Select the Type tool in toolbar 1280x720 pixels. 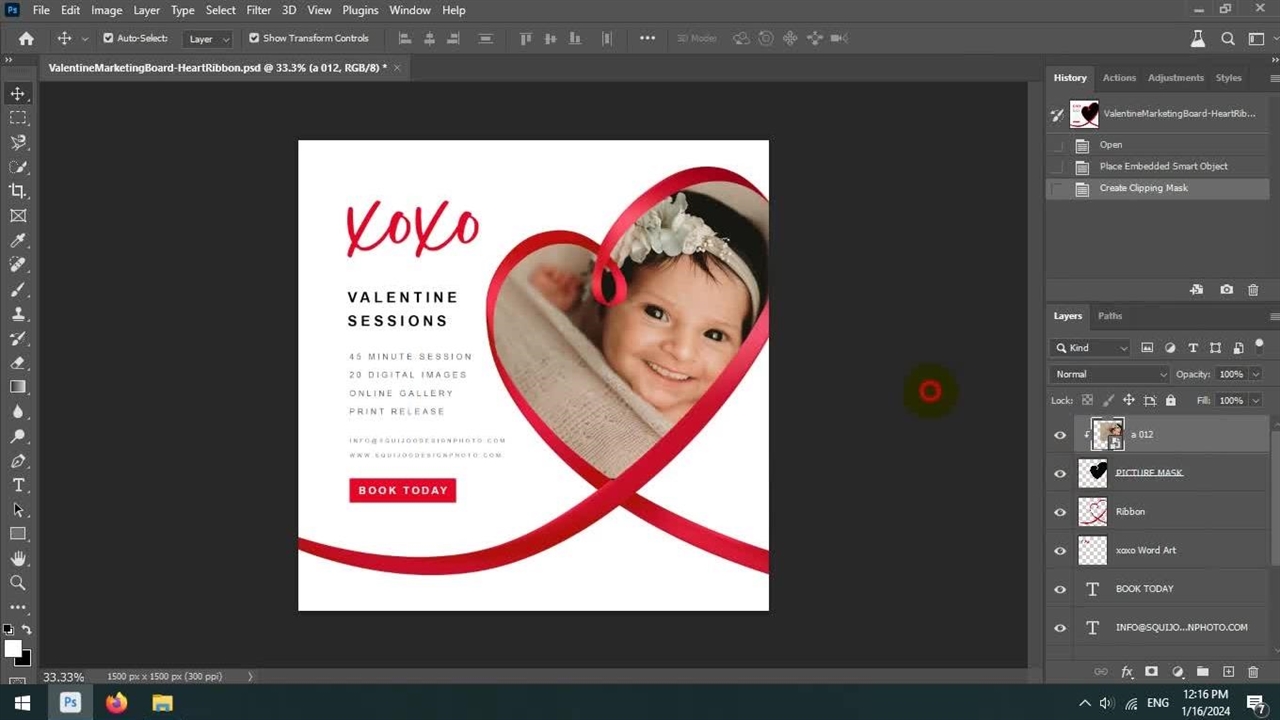click(x=18, y=485)
